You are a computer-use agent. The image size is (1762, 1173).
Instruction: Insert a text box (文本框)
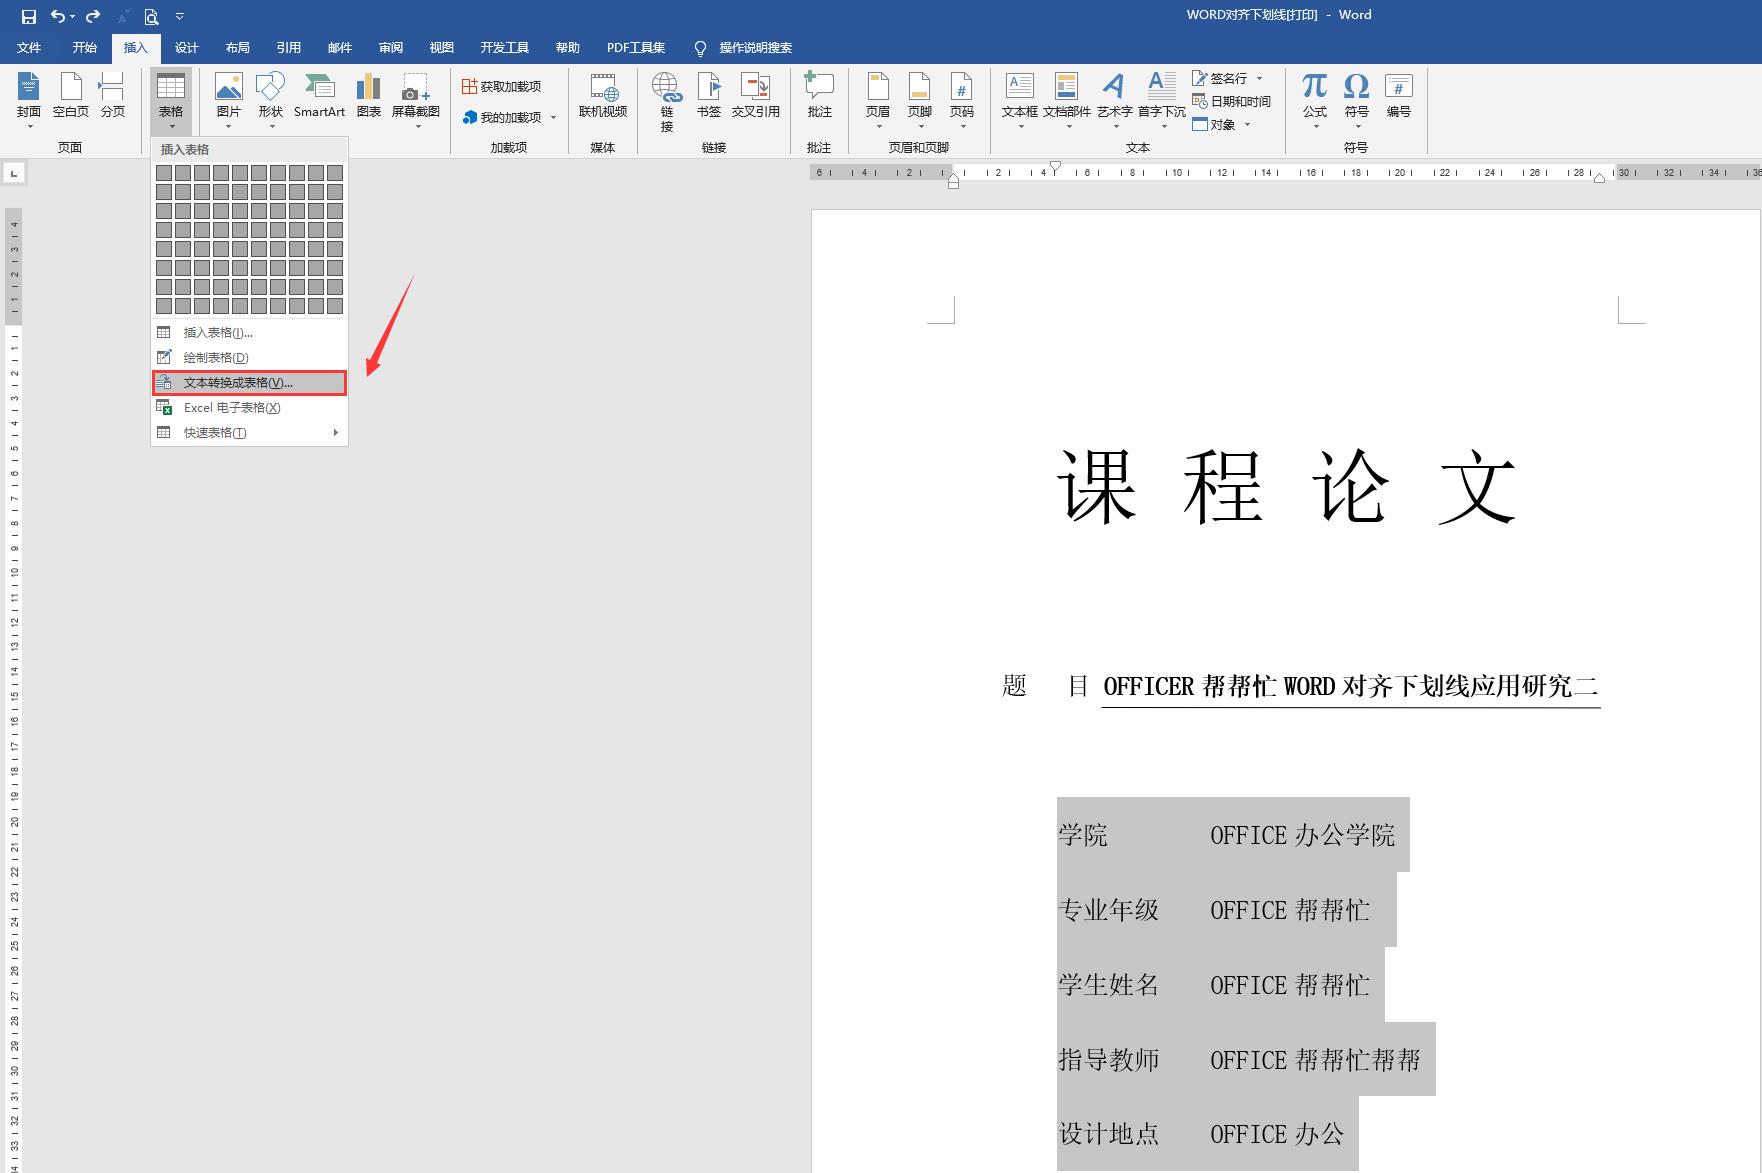[1020, 100]
